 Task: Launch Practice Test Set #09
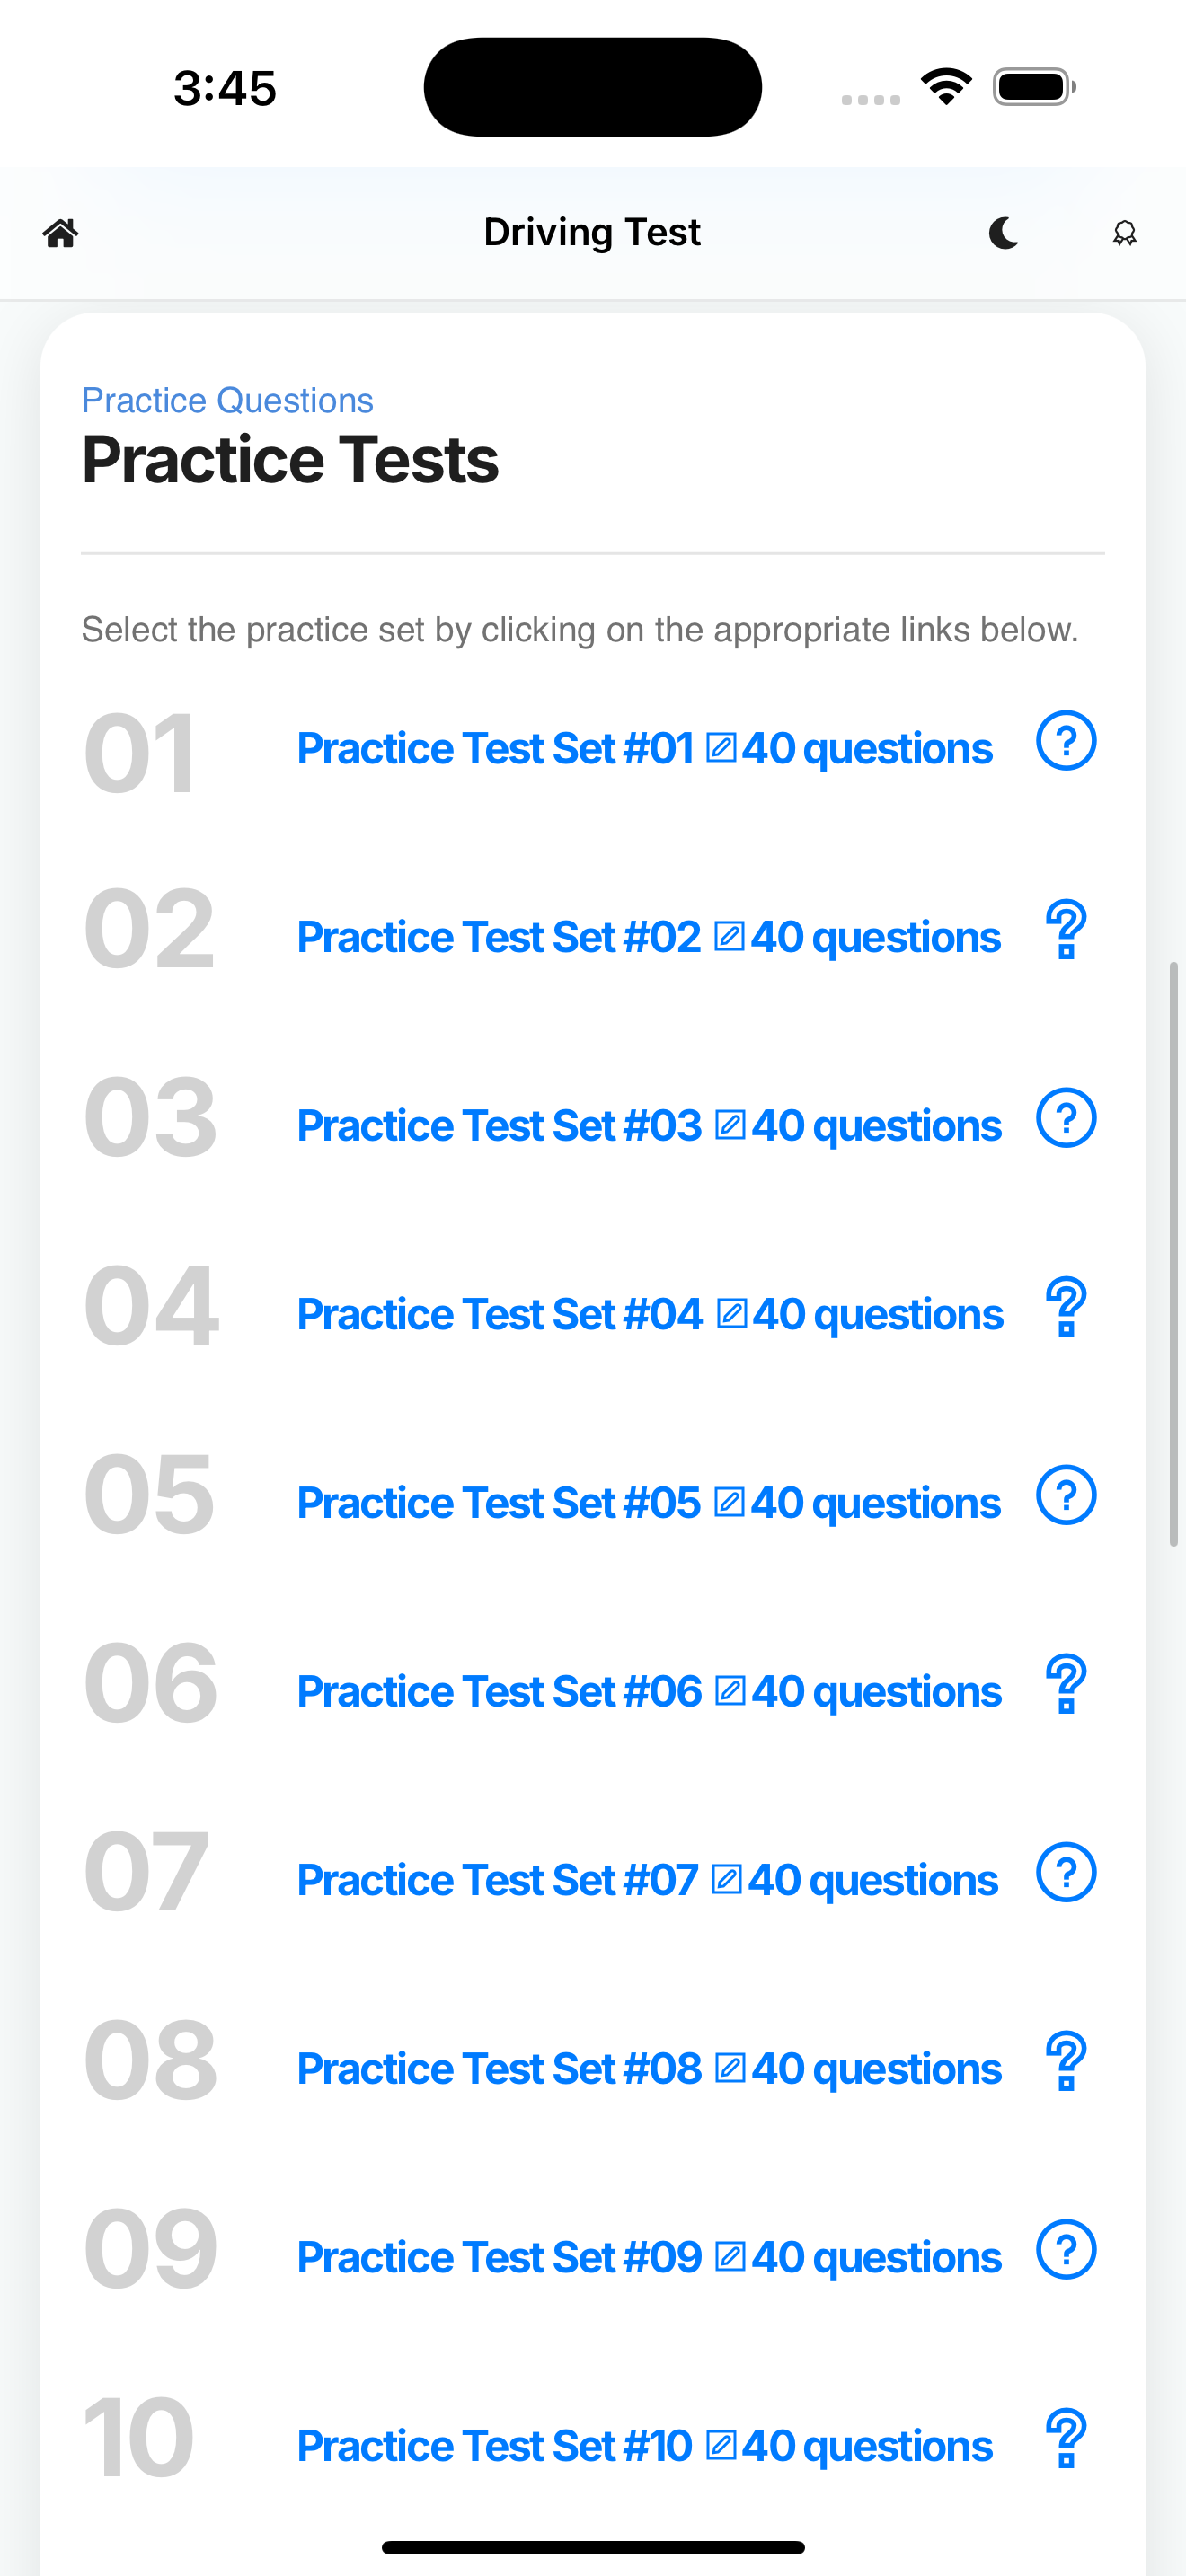649,2258
